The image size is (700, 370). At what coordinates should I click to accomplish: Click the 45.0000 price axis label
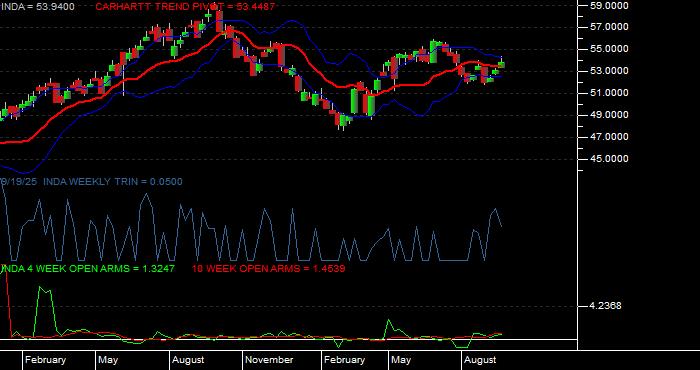pos(609,159)
